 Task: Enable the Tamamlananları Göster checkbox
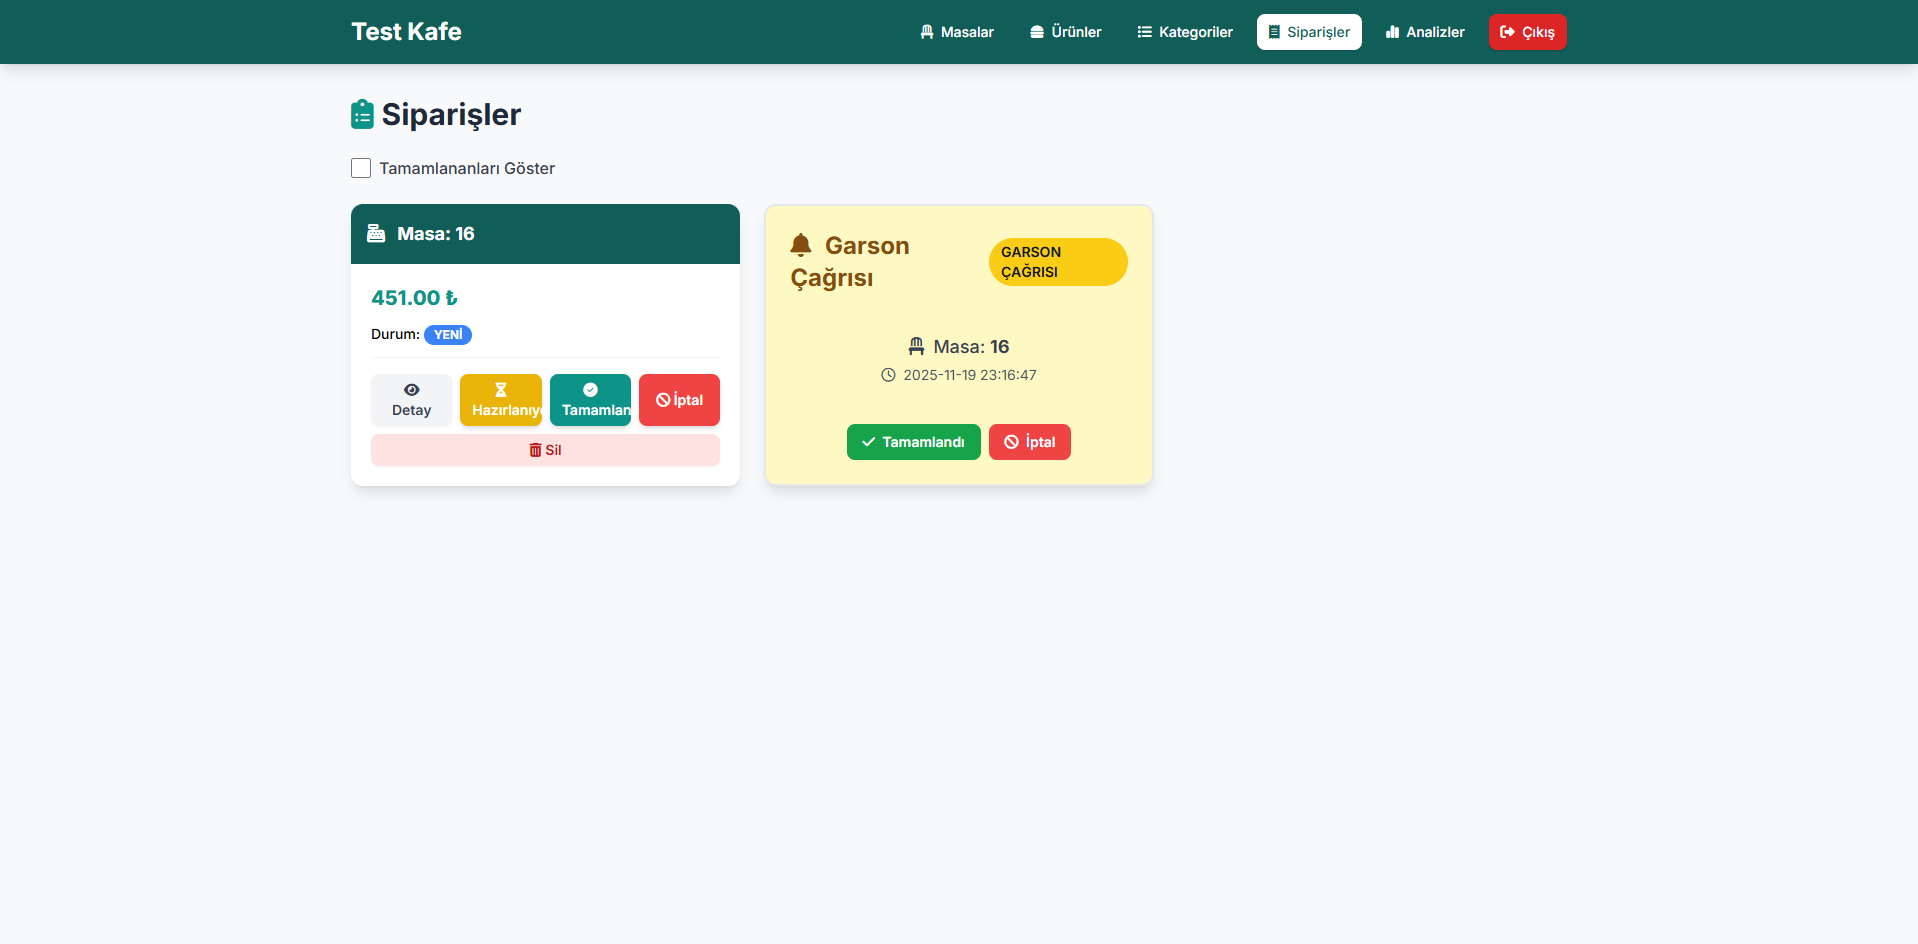(x=361, y=168)
